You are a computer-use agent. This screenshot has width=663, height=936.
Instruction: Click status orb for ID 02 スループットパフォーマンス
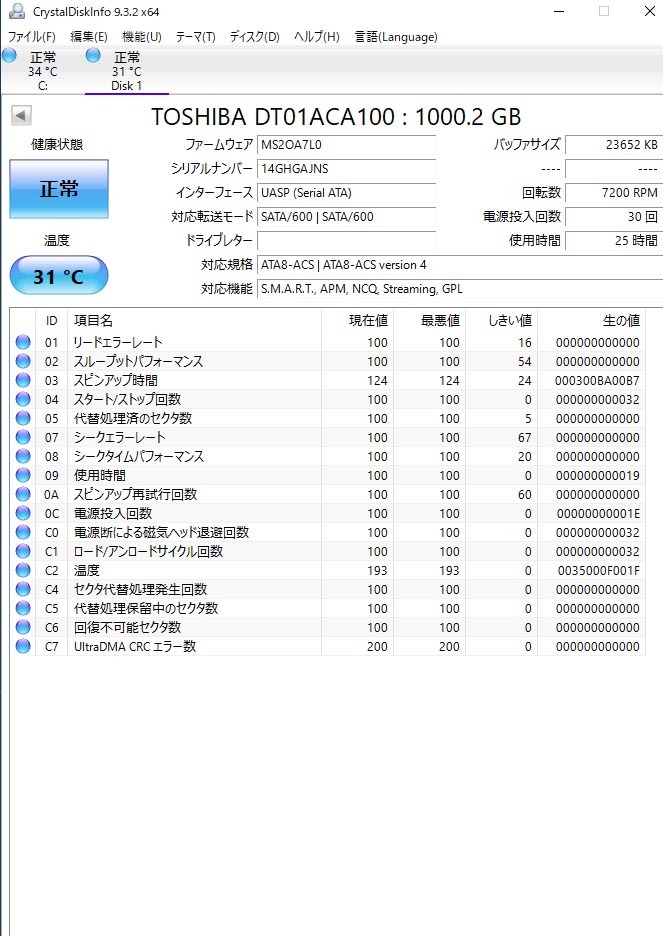point(23,361)
